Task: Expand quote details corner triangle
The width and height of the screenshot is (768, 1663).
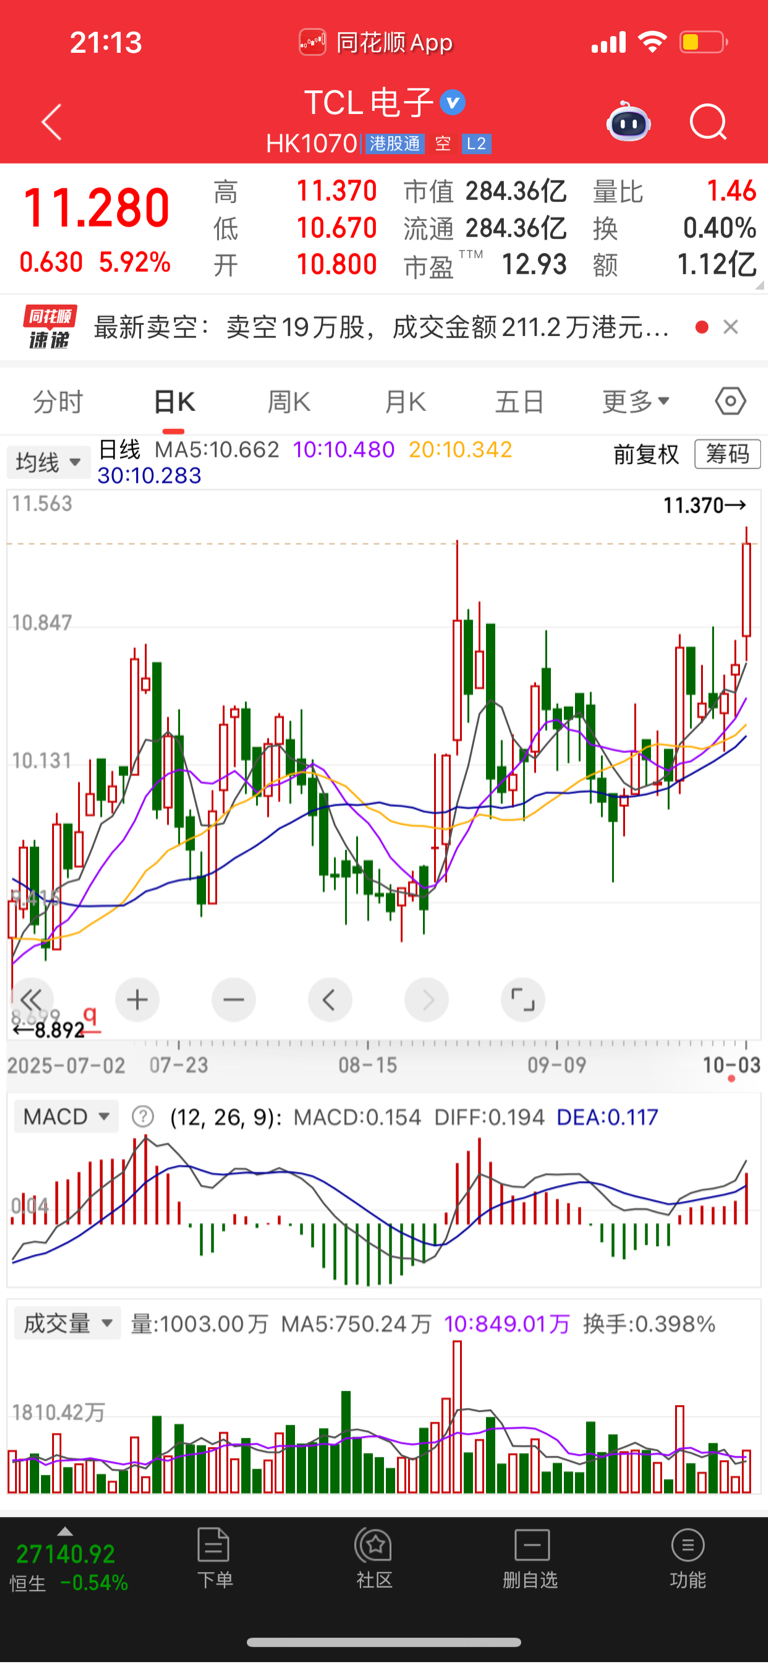Action: tap(761, 286)
